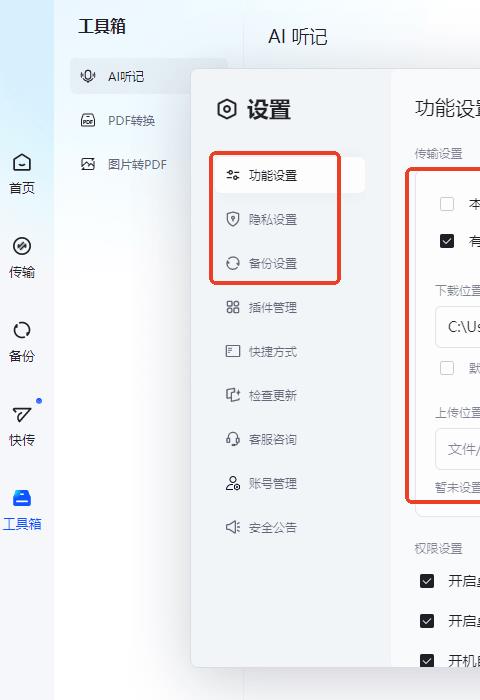Image resolution: width=480 pixels, height=700 pixels.
Task: Click the AI听记 microphone icon
Action: pyautogui.click(x=88, y=76)
